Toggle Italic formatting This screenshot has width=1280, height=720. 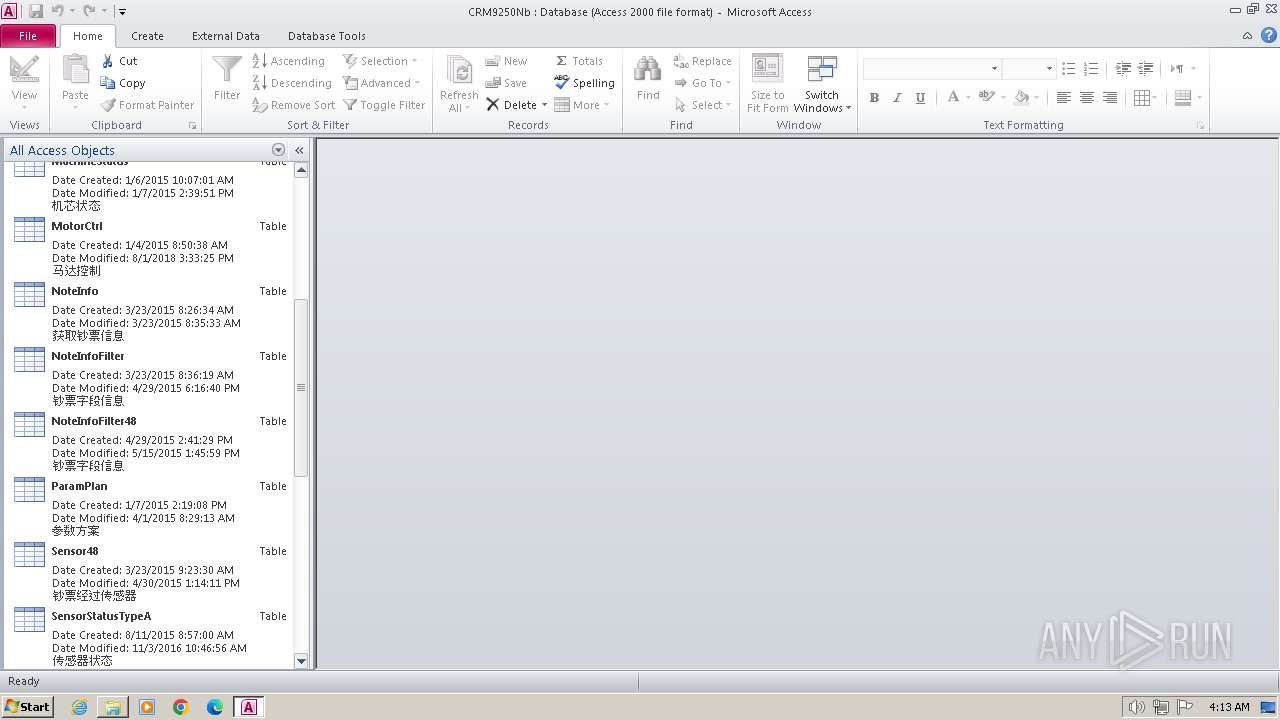coord(897,97)
